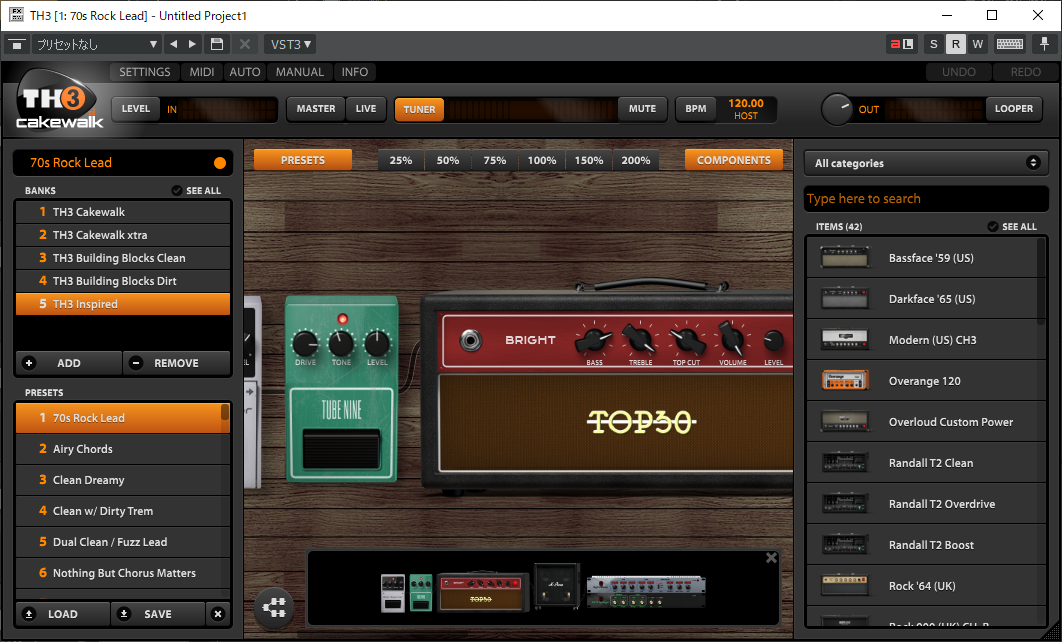Save preset with the floppy disk icon

point(217,44)
